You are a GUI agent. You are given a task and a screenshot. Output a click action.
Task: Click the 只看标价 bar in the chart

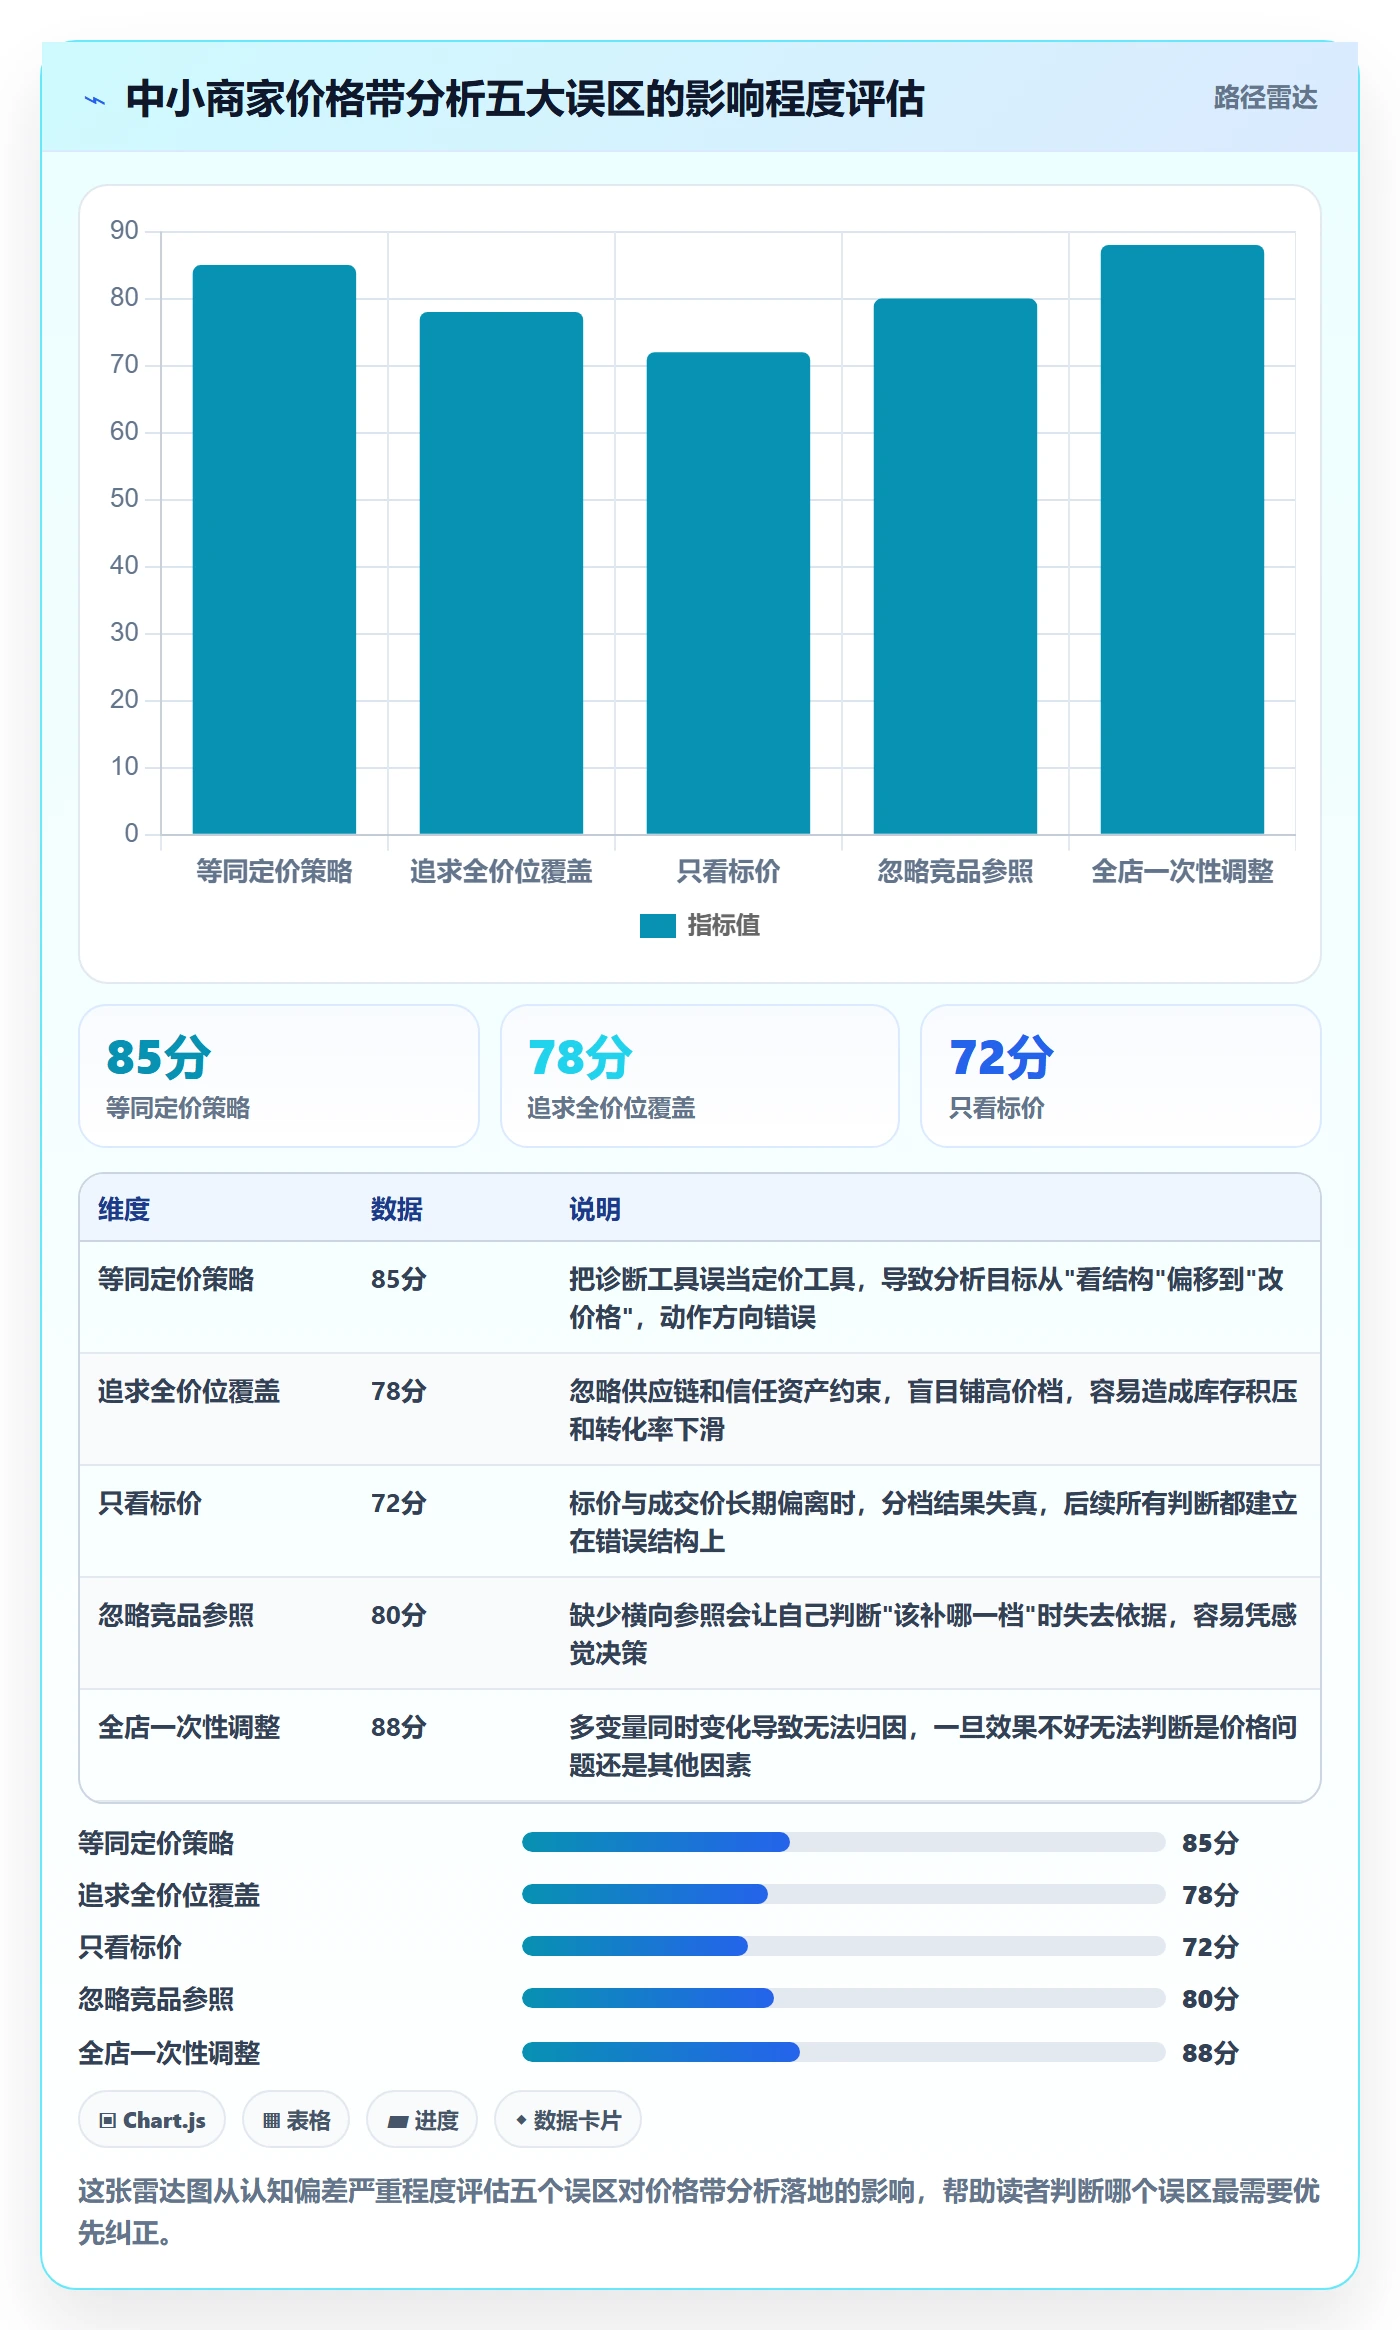coord(728,593)
